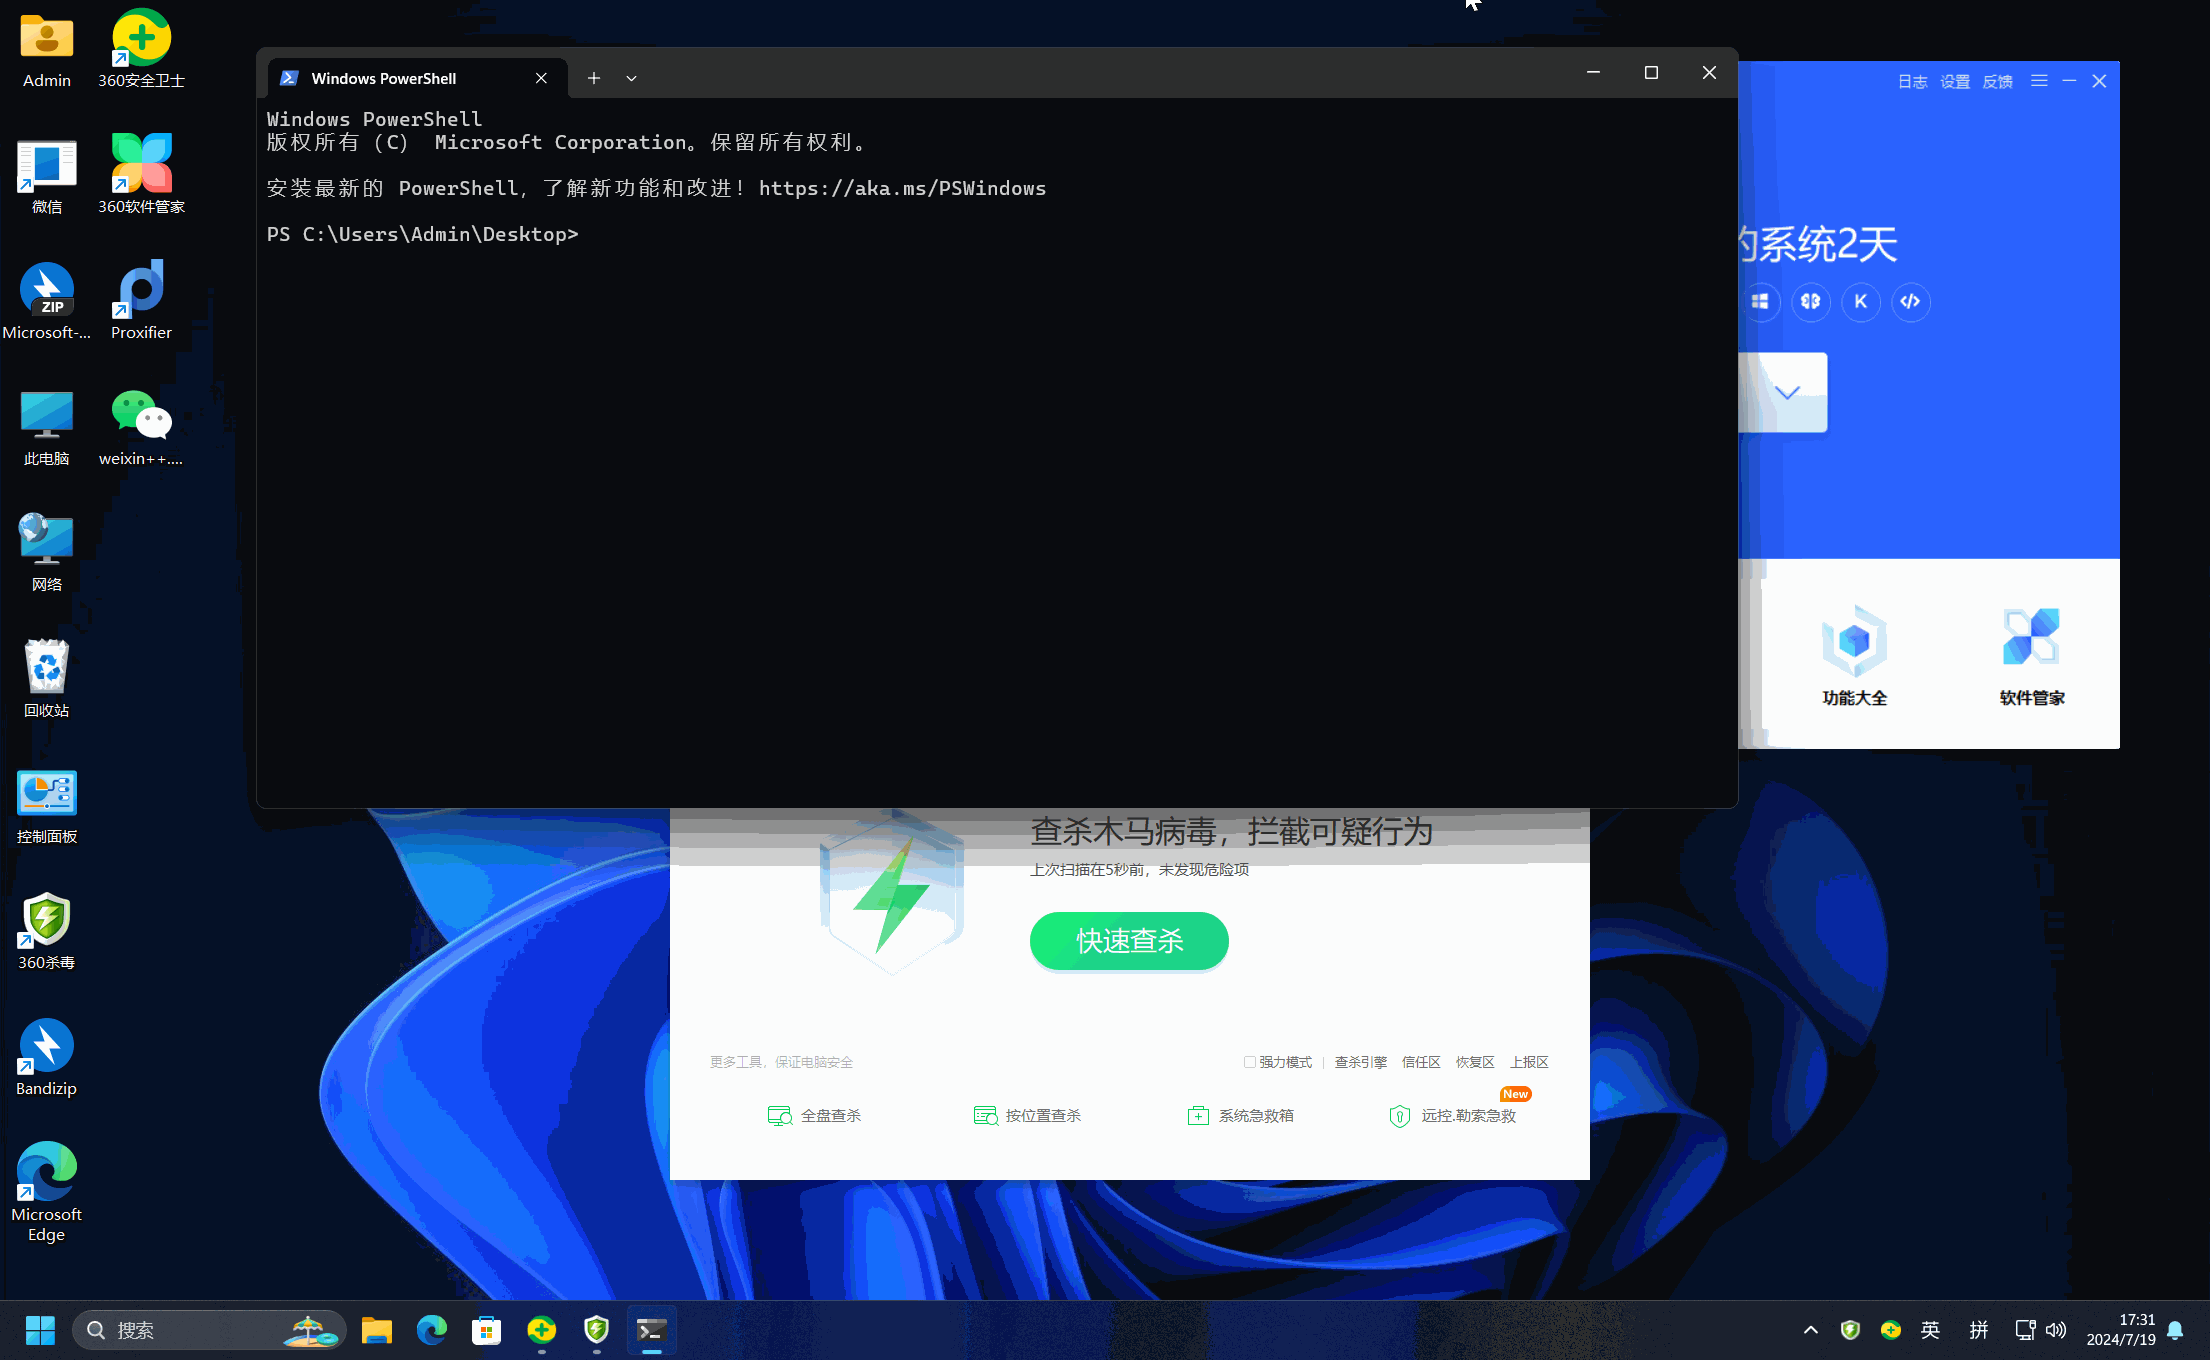Enable the 强力模式 checkbox

point(1250,1062)
